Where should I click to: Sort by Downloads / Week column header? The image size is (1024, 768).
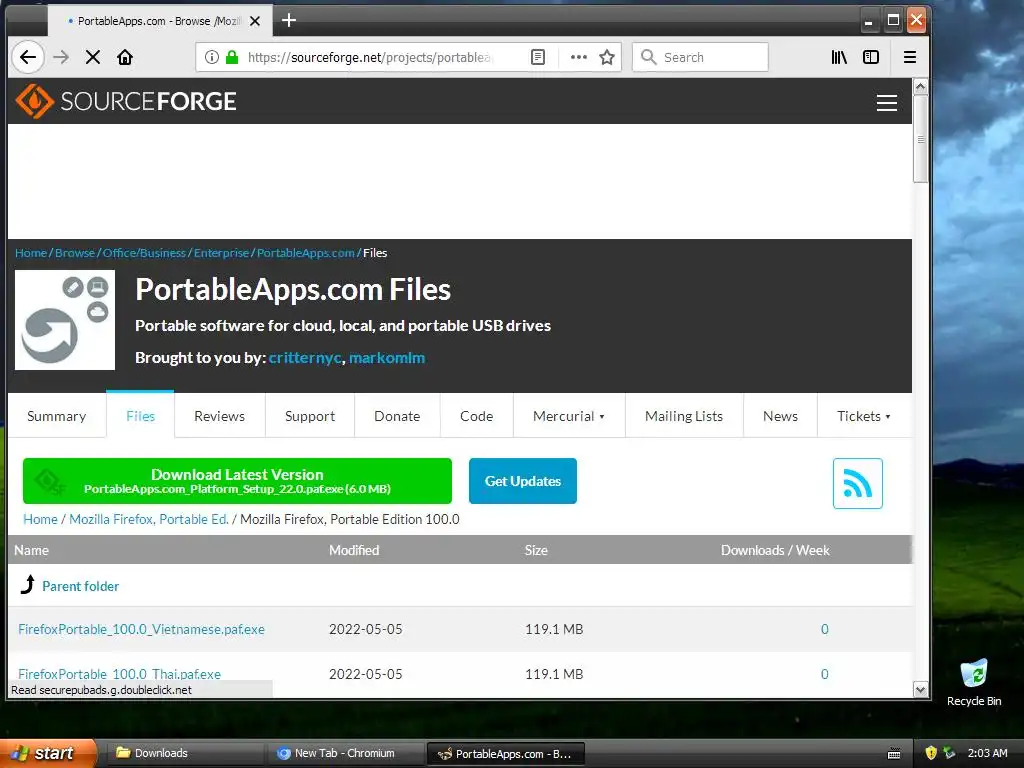(775, 551)
